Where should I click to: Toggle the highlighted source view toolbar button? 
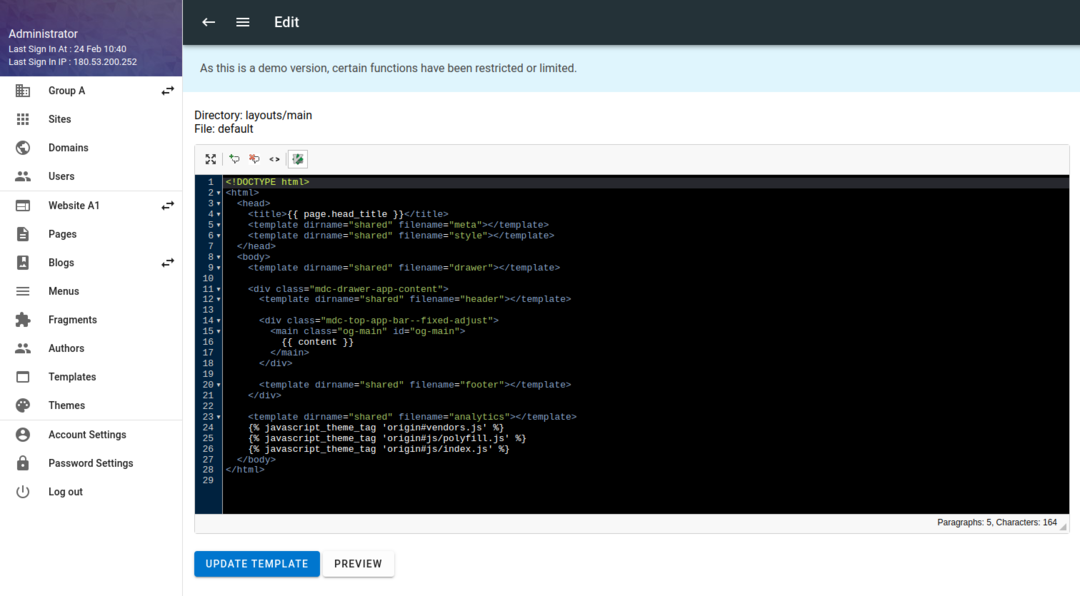tap(298, 159)
